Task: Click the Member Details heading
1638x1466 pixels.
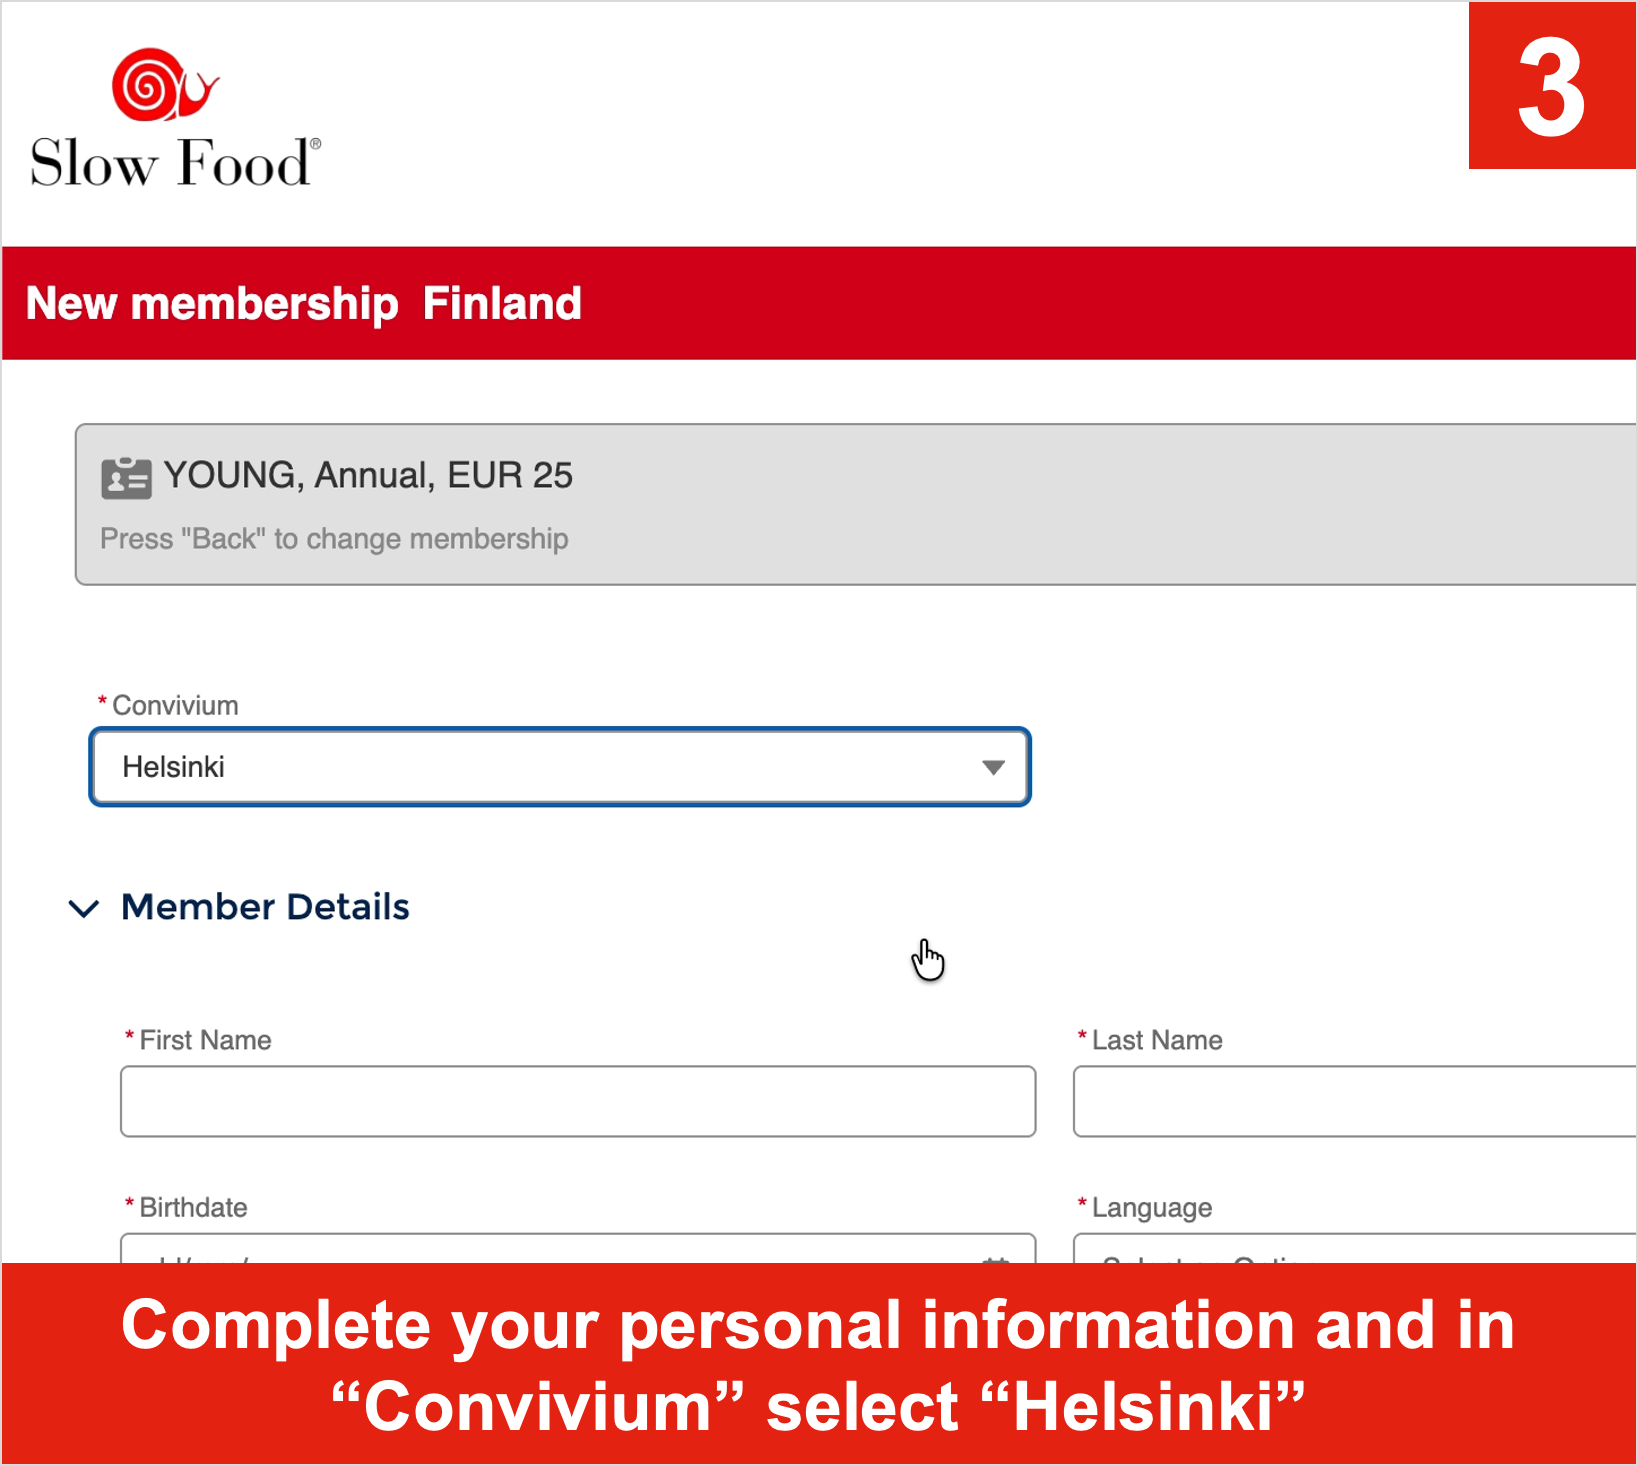Action: pyautogui.click(x=265, y=907)
